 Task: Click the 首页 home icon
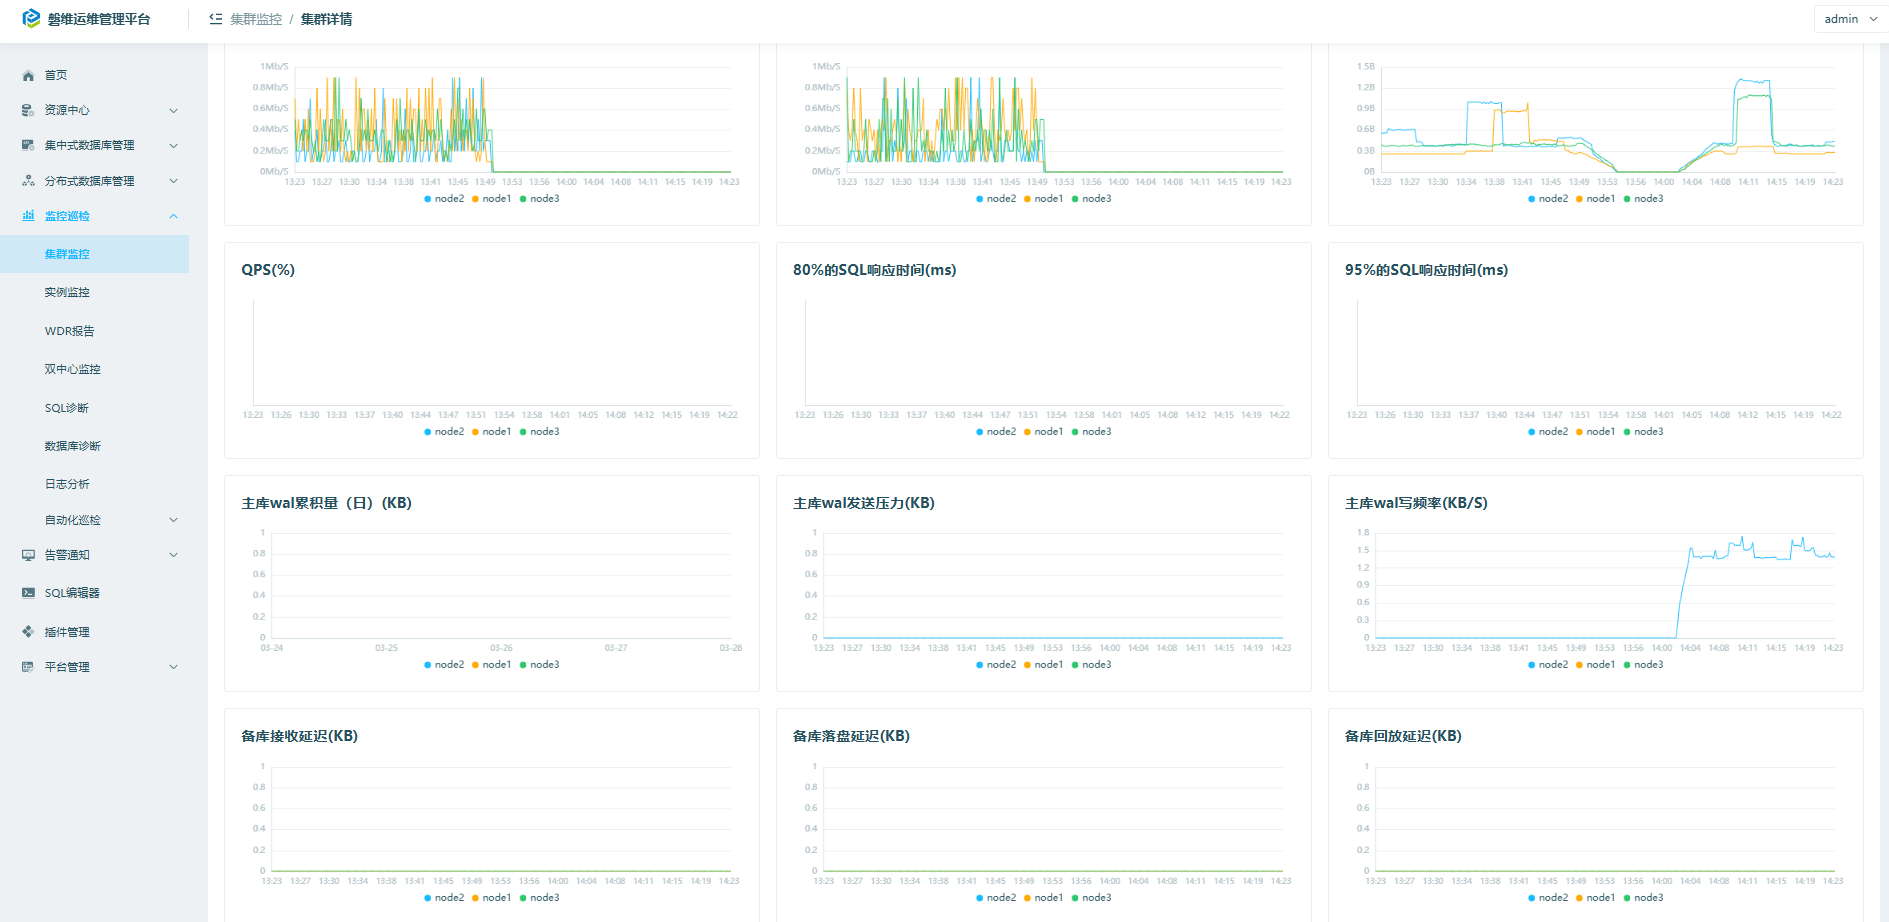(x=28, y=76)
